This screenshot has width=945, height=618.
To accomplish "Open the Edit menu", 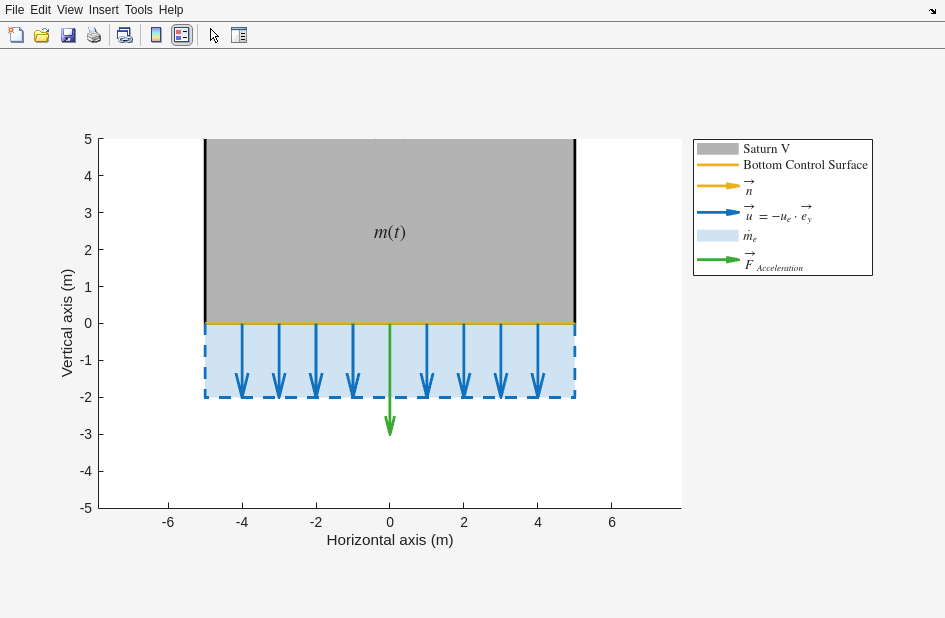I will 40,10.
